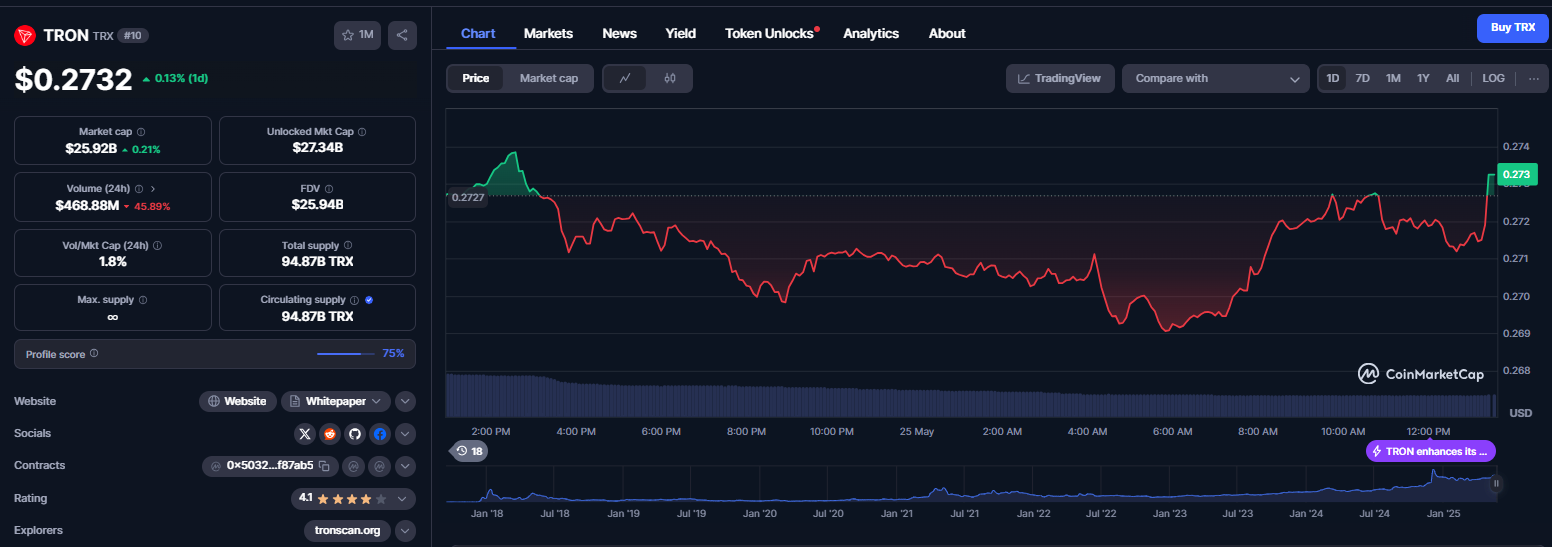Click the third contract chain icon

point(380,466)
